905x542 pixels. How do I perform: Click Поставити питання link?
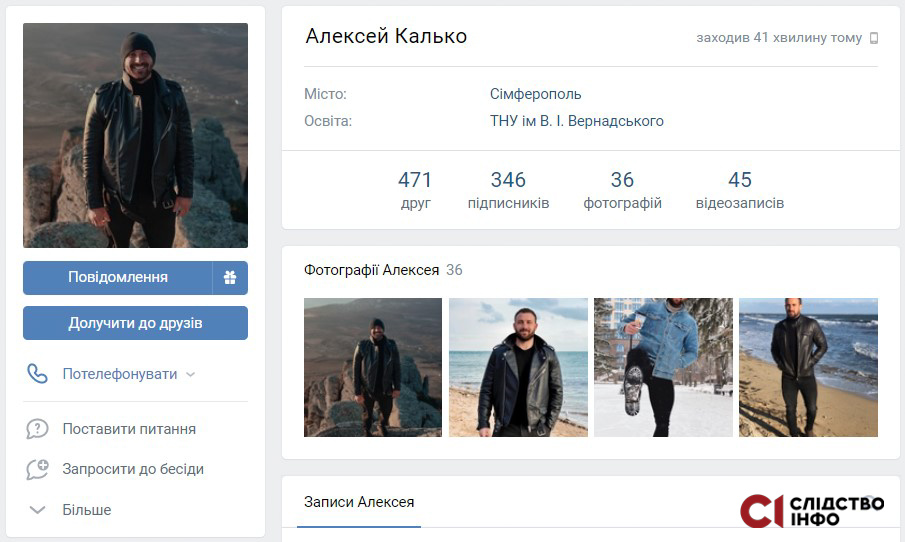[129, 429]
